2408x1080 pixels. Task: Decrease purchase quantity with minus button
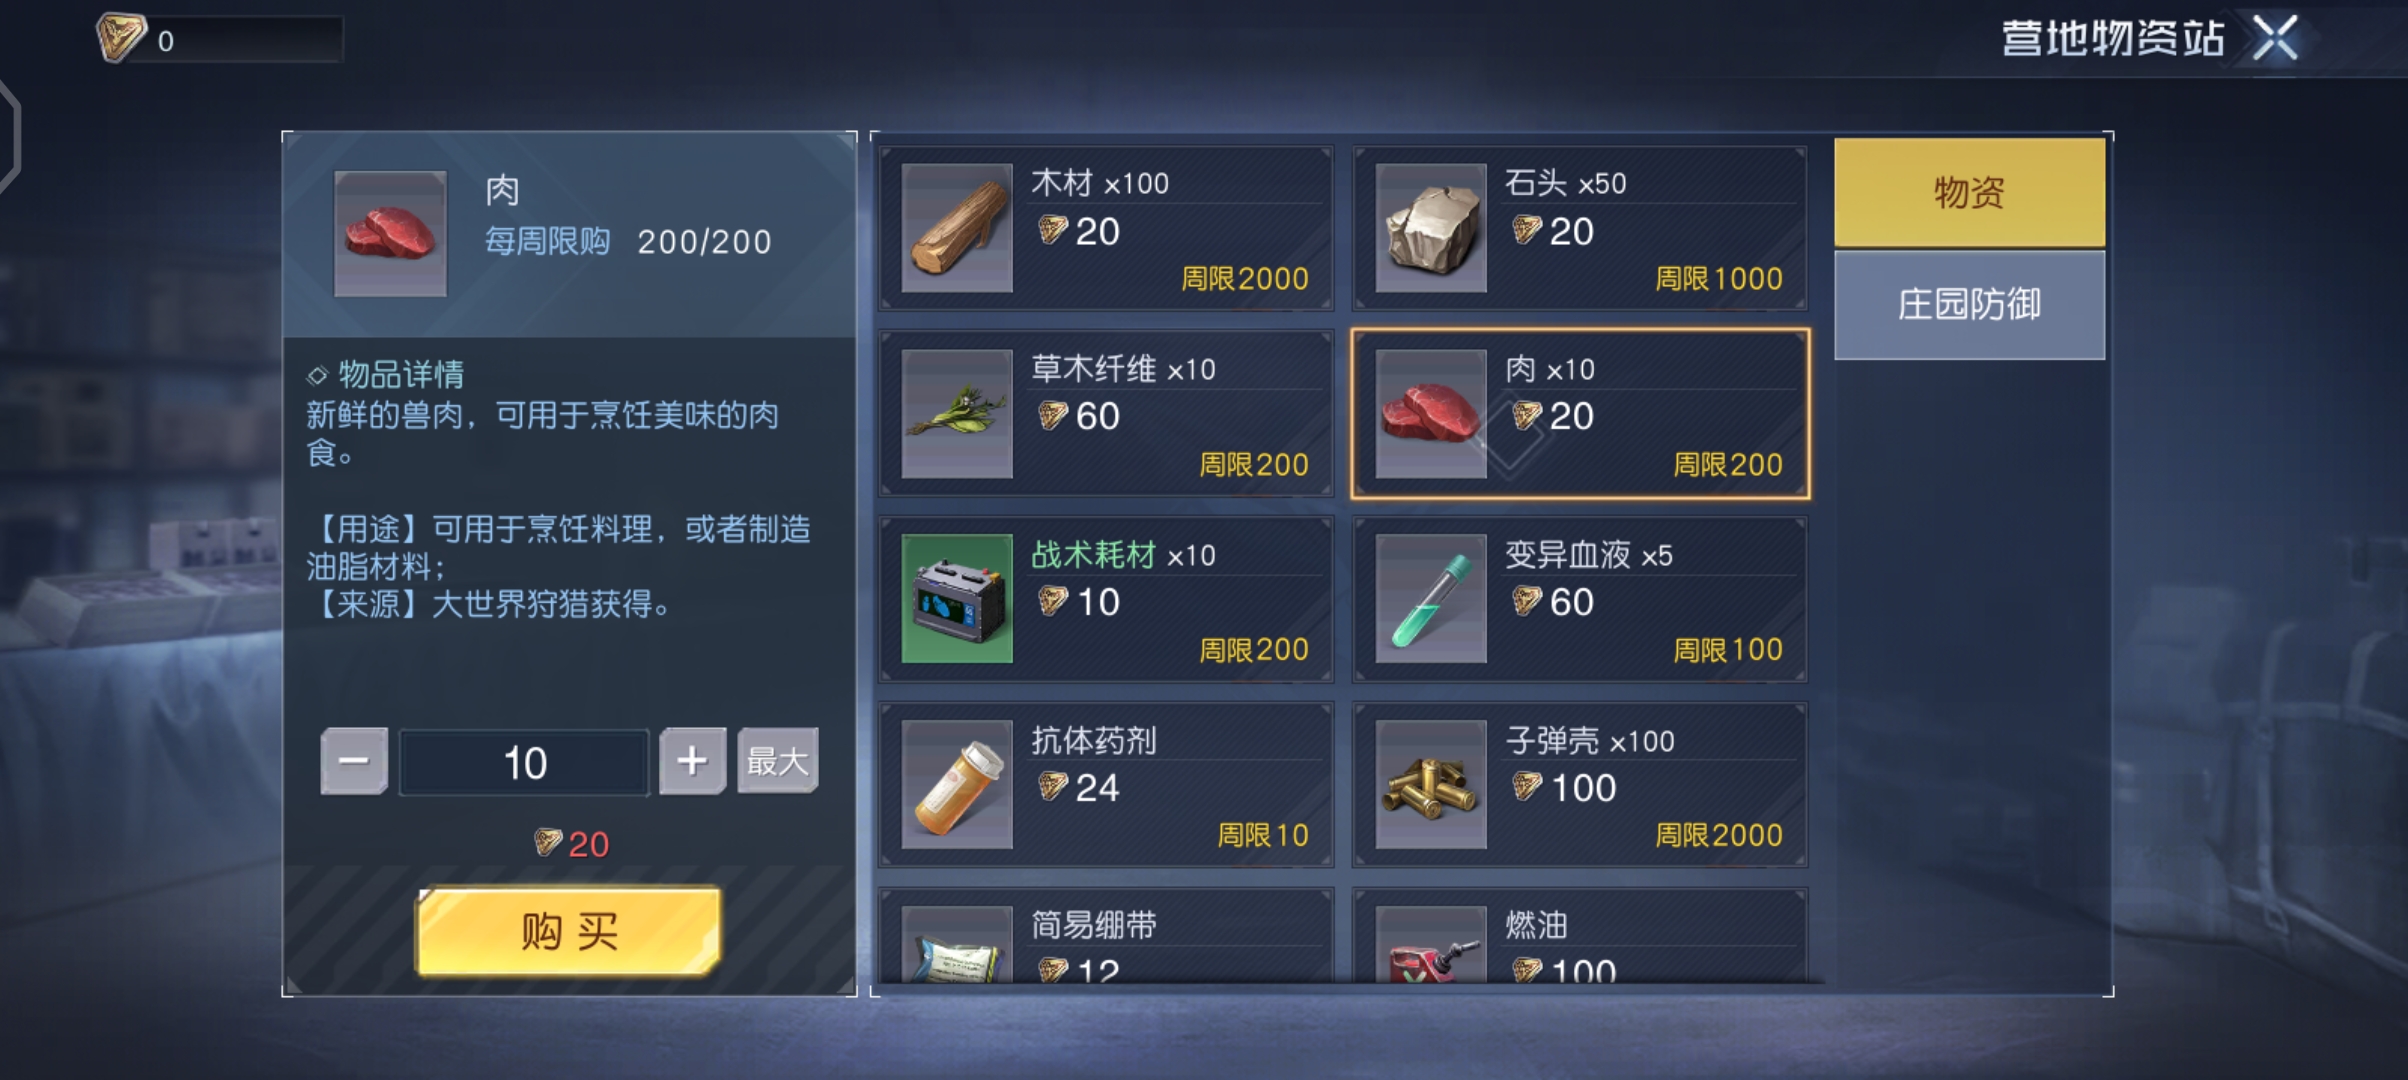pyautogui.click(x=354, y=761)
